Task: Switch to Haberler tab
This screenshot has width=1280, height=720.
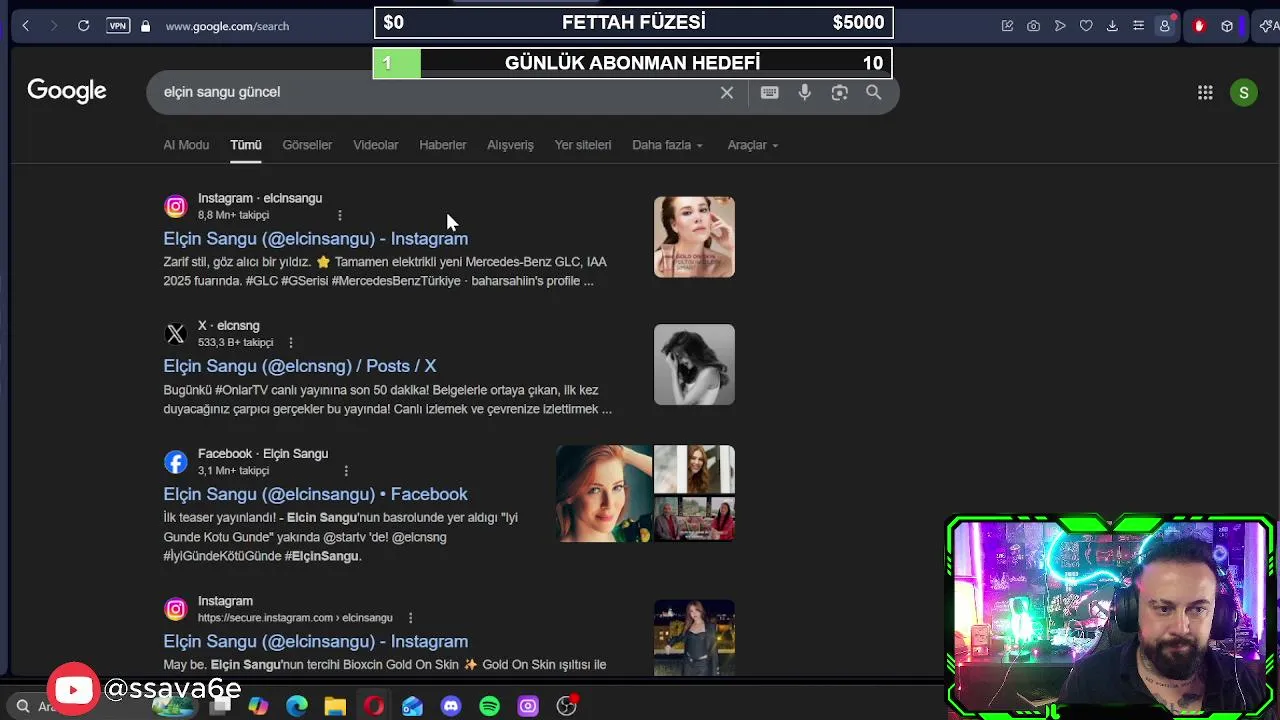Action: (442, 145)
